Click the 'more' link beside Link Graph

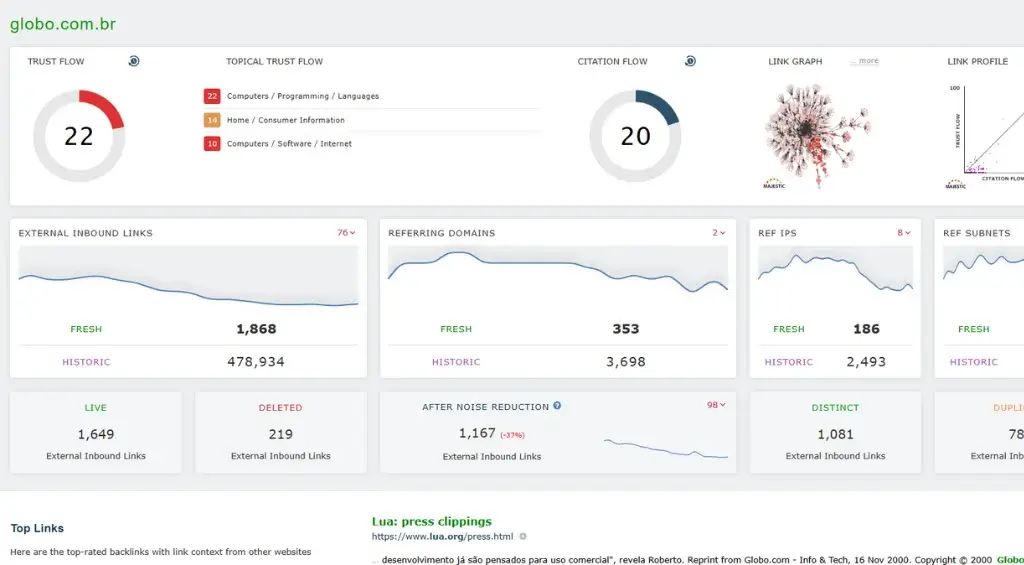pyautogui.click(x=867, y=61)
